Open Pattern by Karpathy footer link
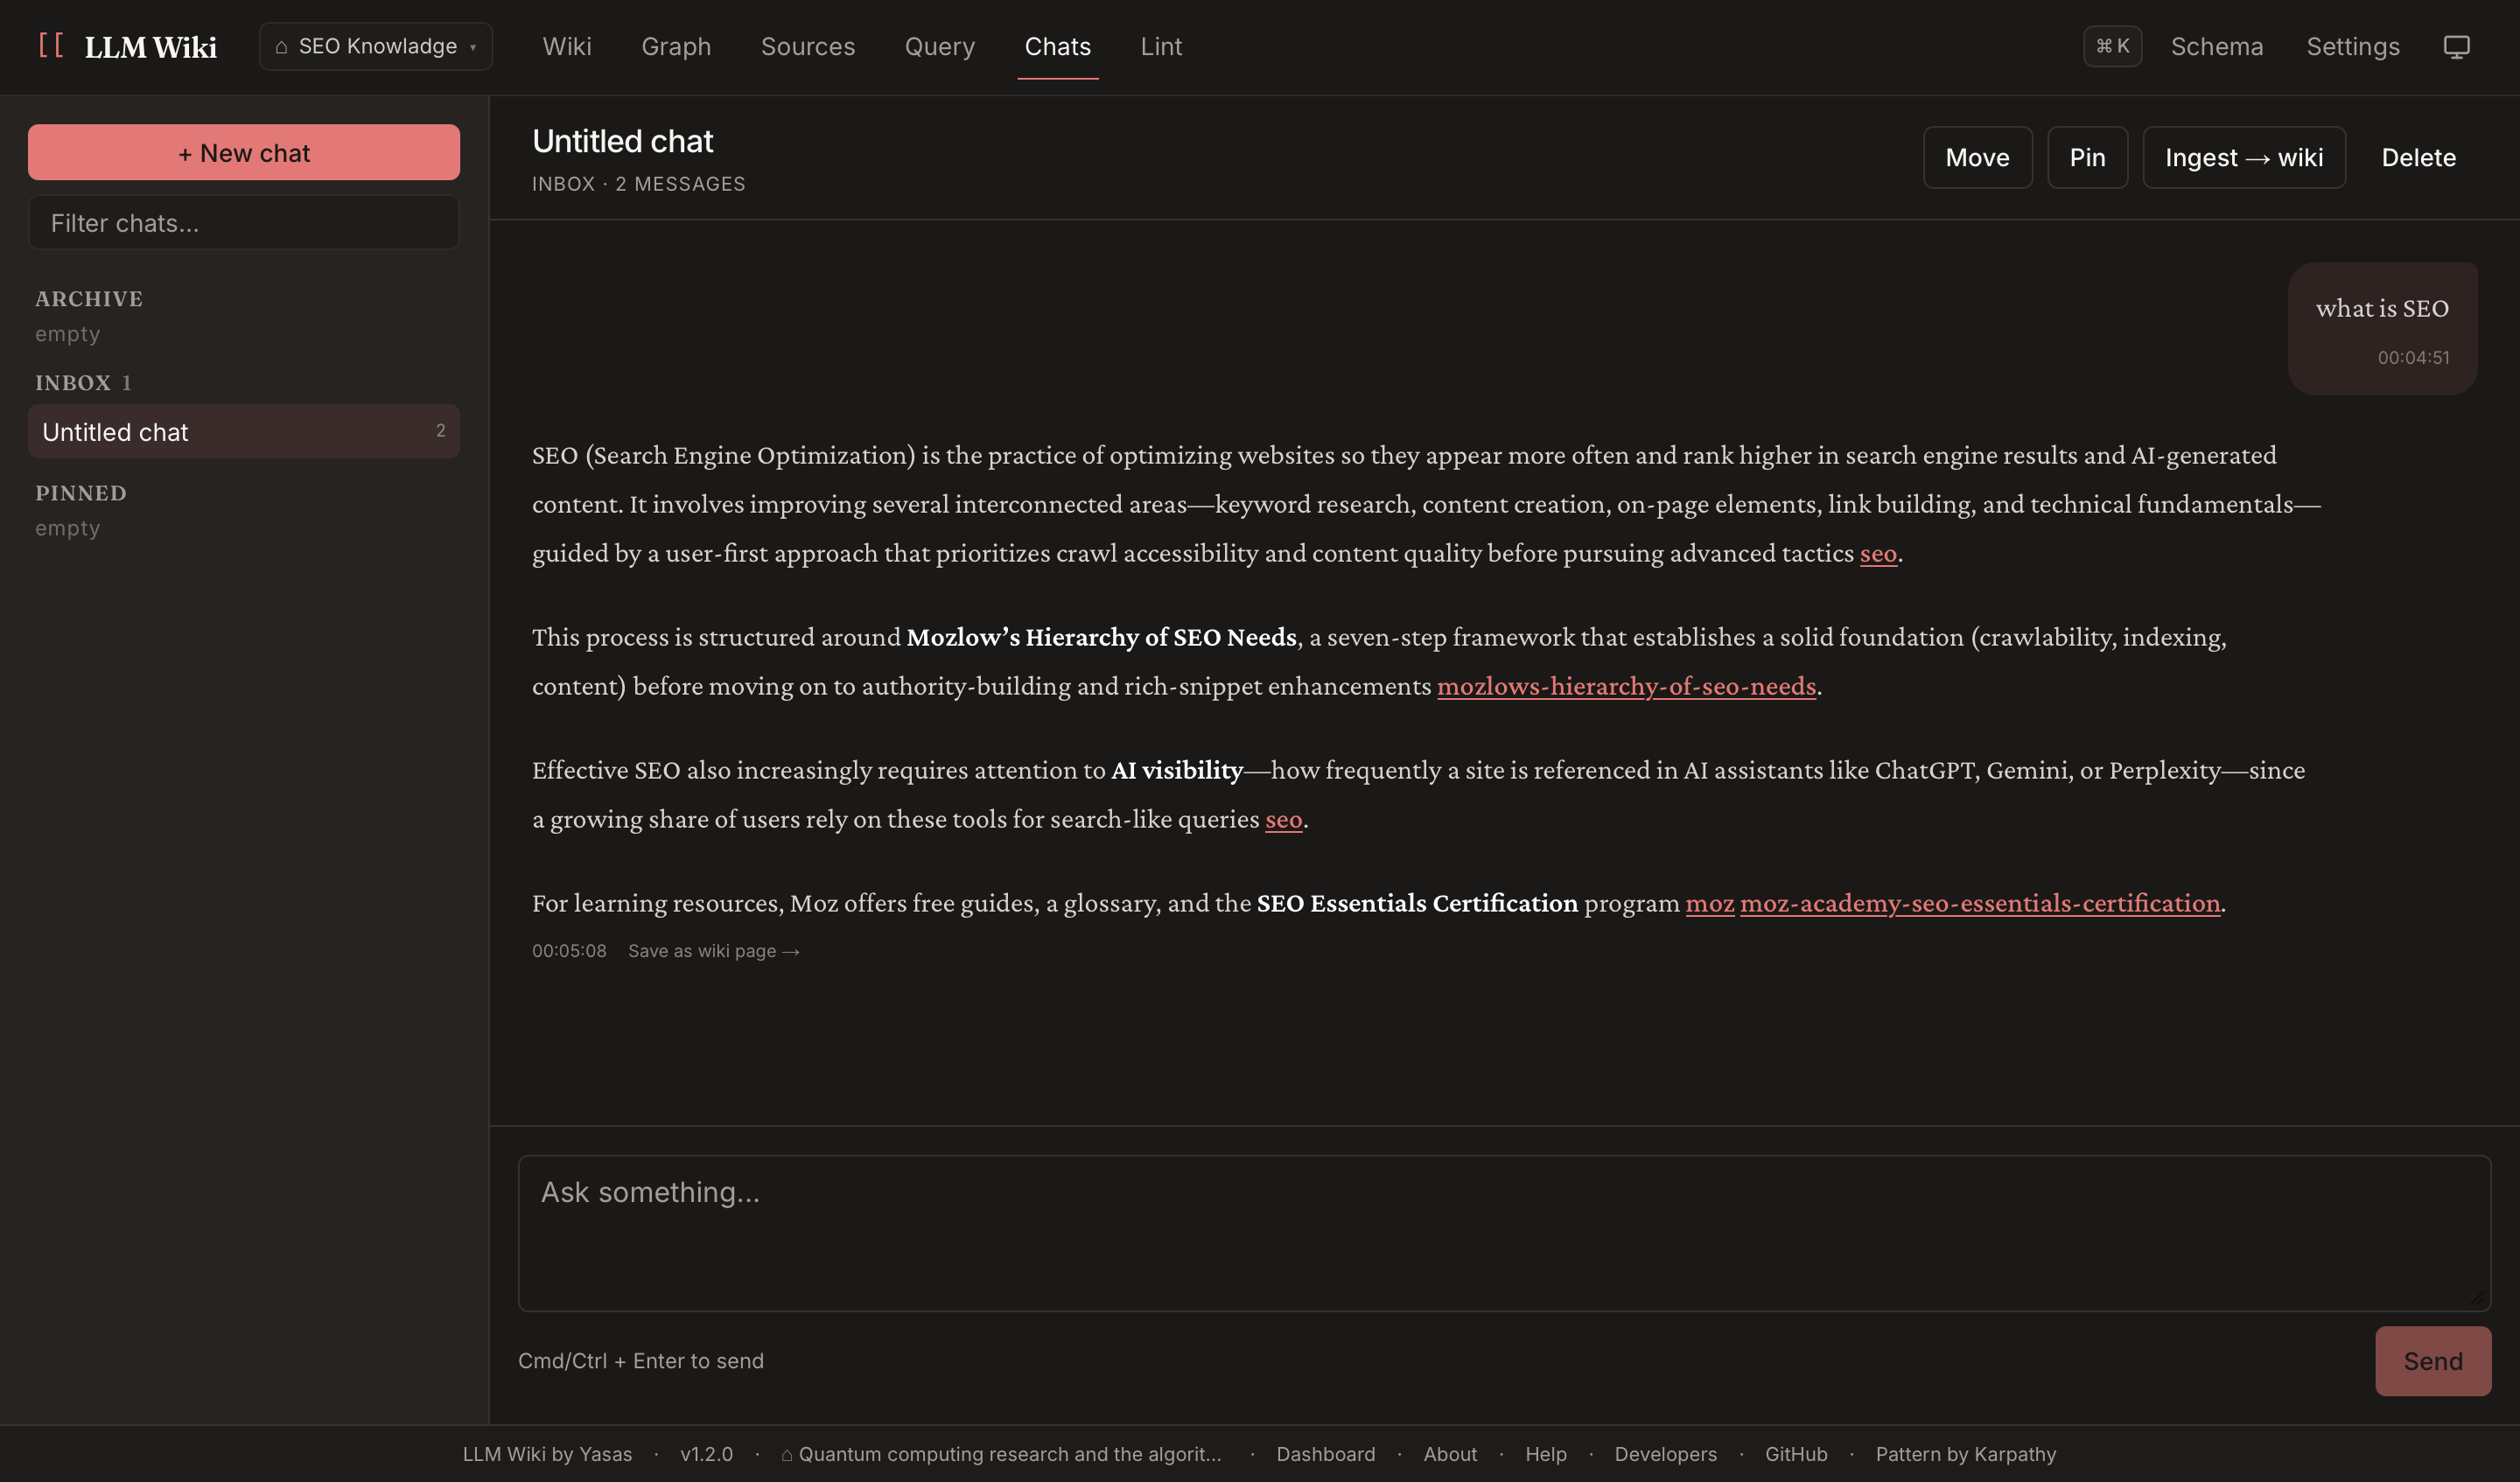The image size is (2520, 1482). tap(1966, 1454)
